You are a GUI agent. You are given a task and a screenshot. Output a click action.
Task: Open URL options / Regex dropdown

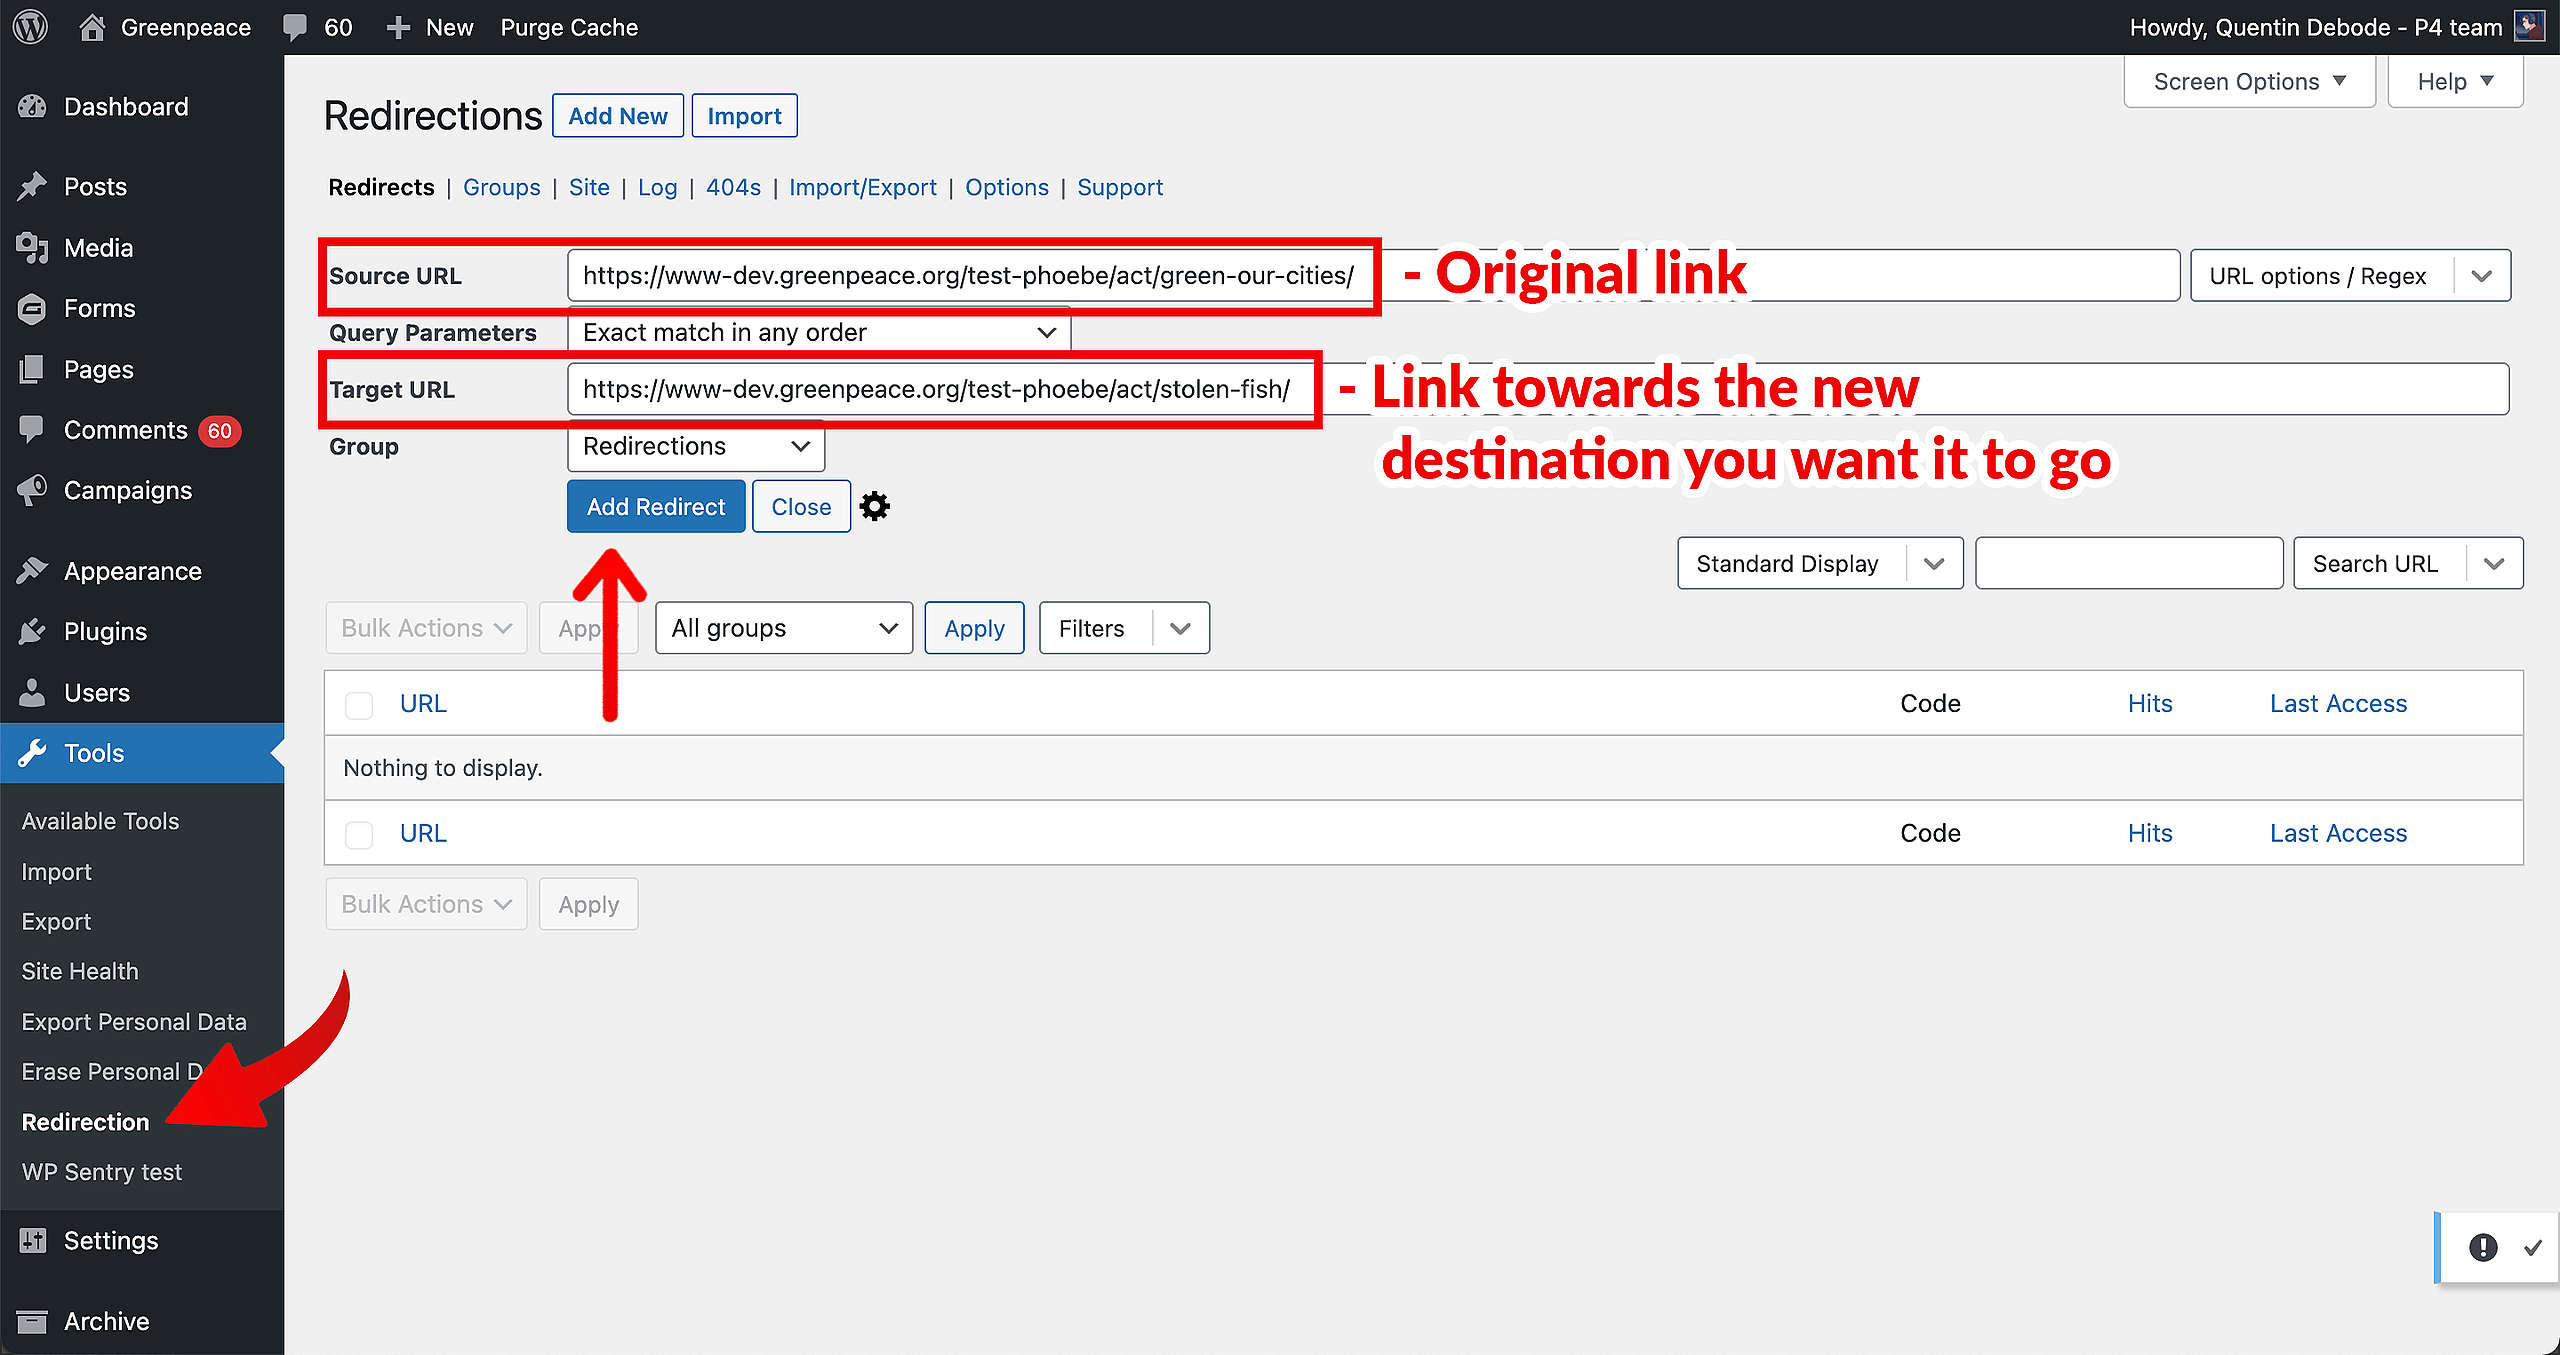(2350, 276)
